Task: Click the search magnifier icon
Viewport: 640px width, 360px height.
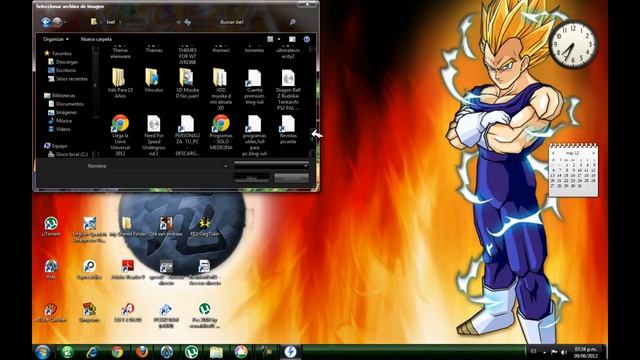Action: [x=292, y=22]
